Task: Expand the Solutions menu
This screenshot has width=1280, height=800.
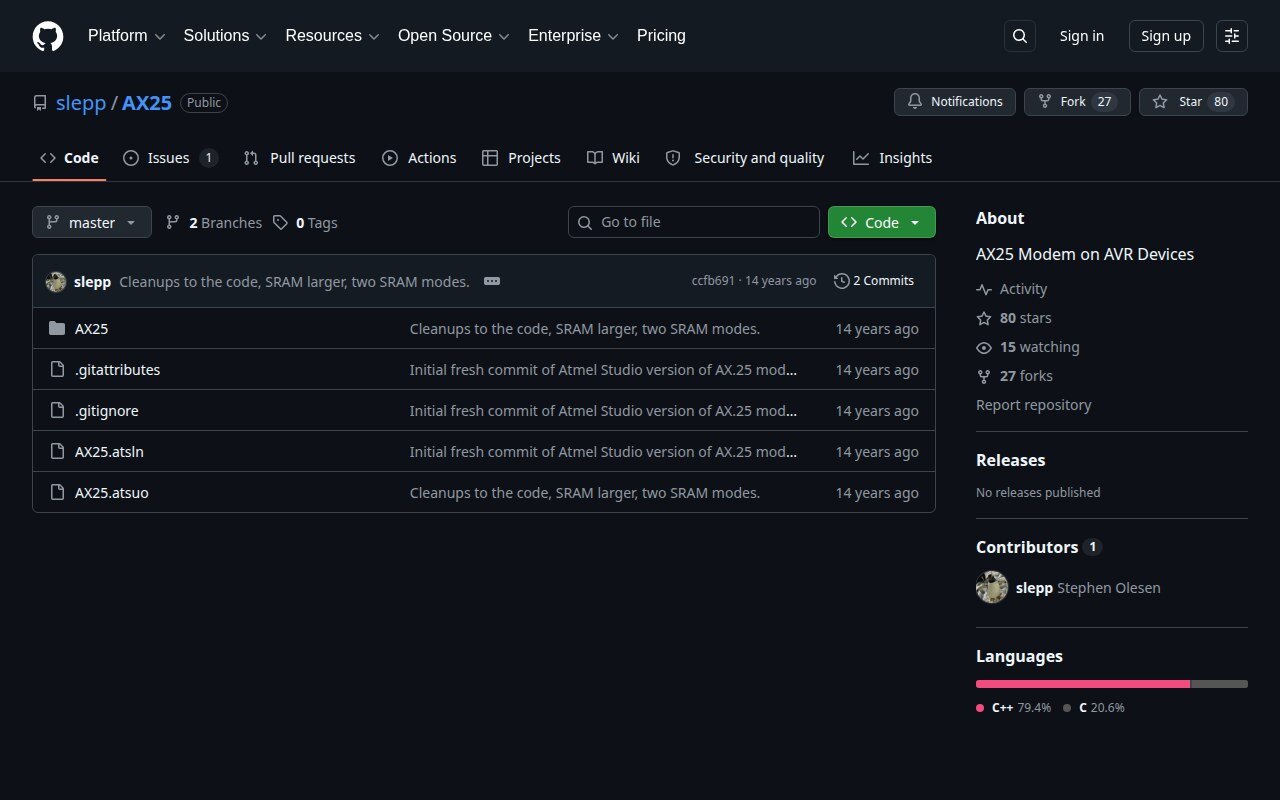Action: 225,36
